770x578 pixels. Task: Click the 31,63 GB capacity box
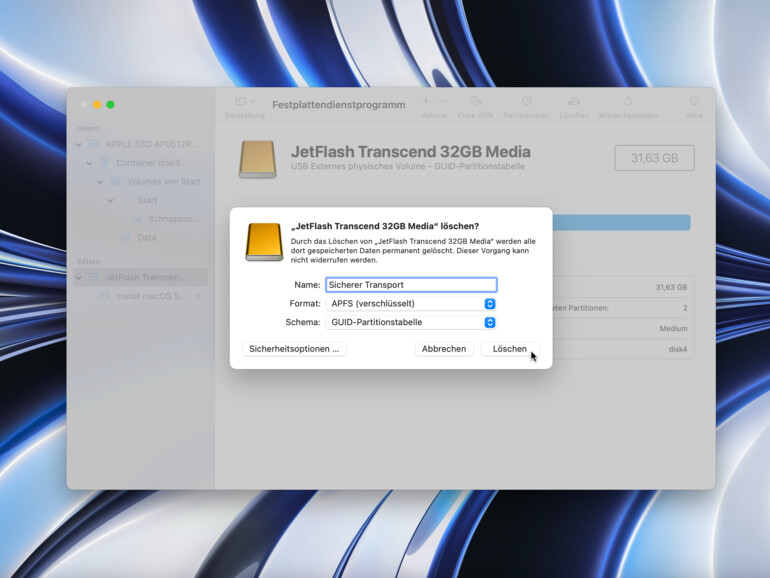[654, 158]
